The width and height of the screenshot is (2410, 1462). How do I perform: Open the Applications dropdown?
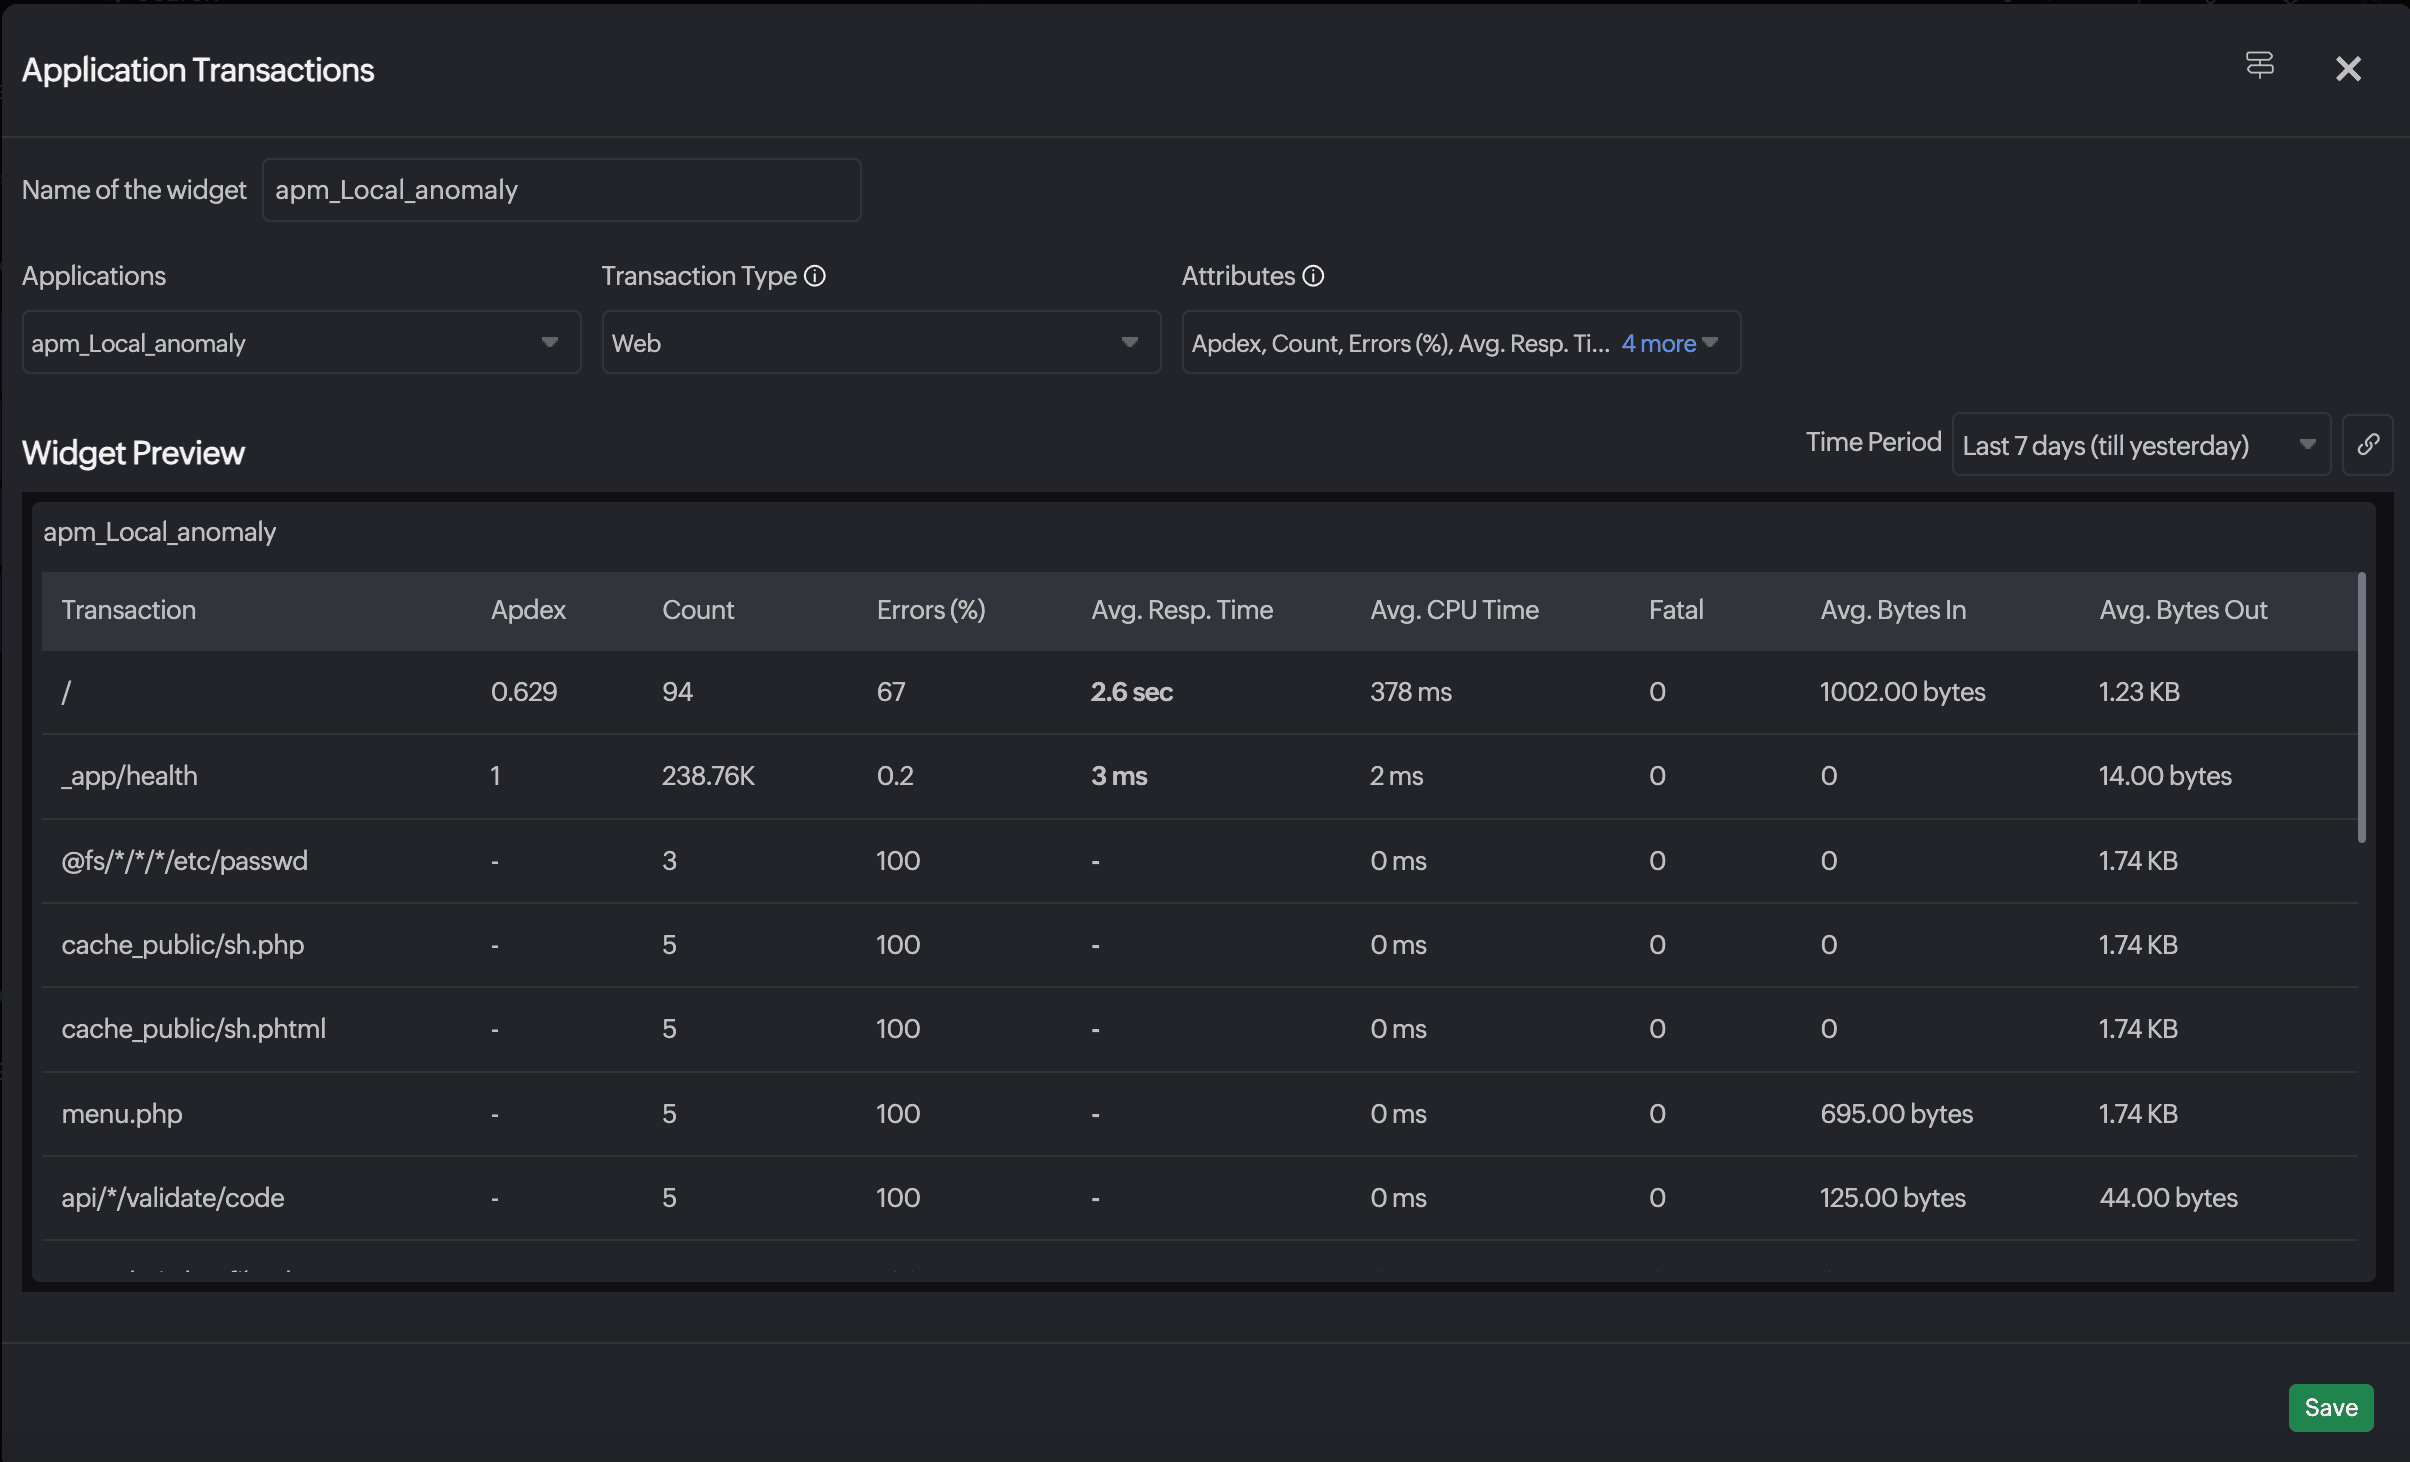point(301,343)
